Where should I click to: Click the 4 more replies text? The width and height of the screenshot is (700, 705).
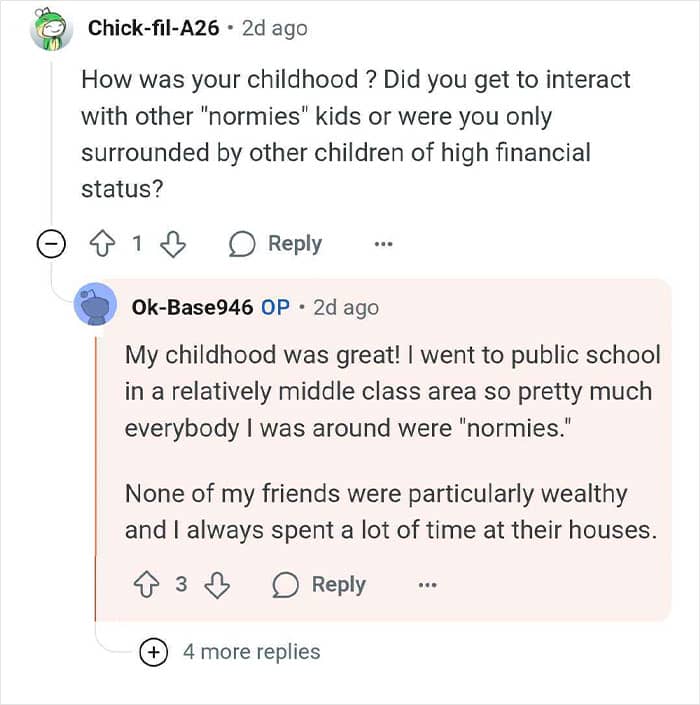click(x=252, y=651)
